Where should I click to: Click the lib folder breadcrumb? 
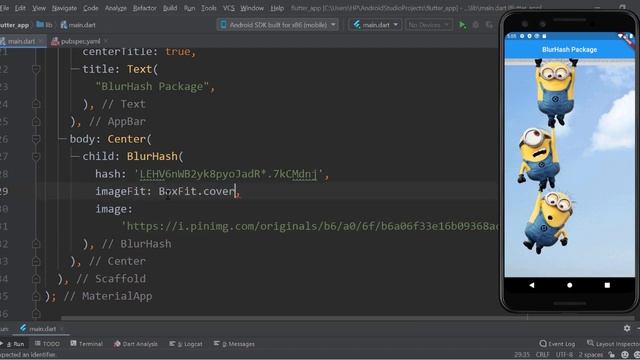44,25
